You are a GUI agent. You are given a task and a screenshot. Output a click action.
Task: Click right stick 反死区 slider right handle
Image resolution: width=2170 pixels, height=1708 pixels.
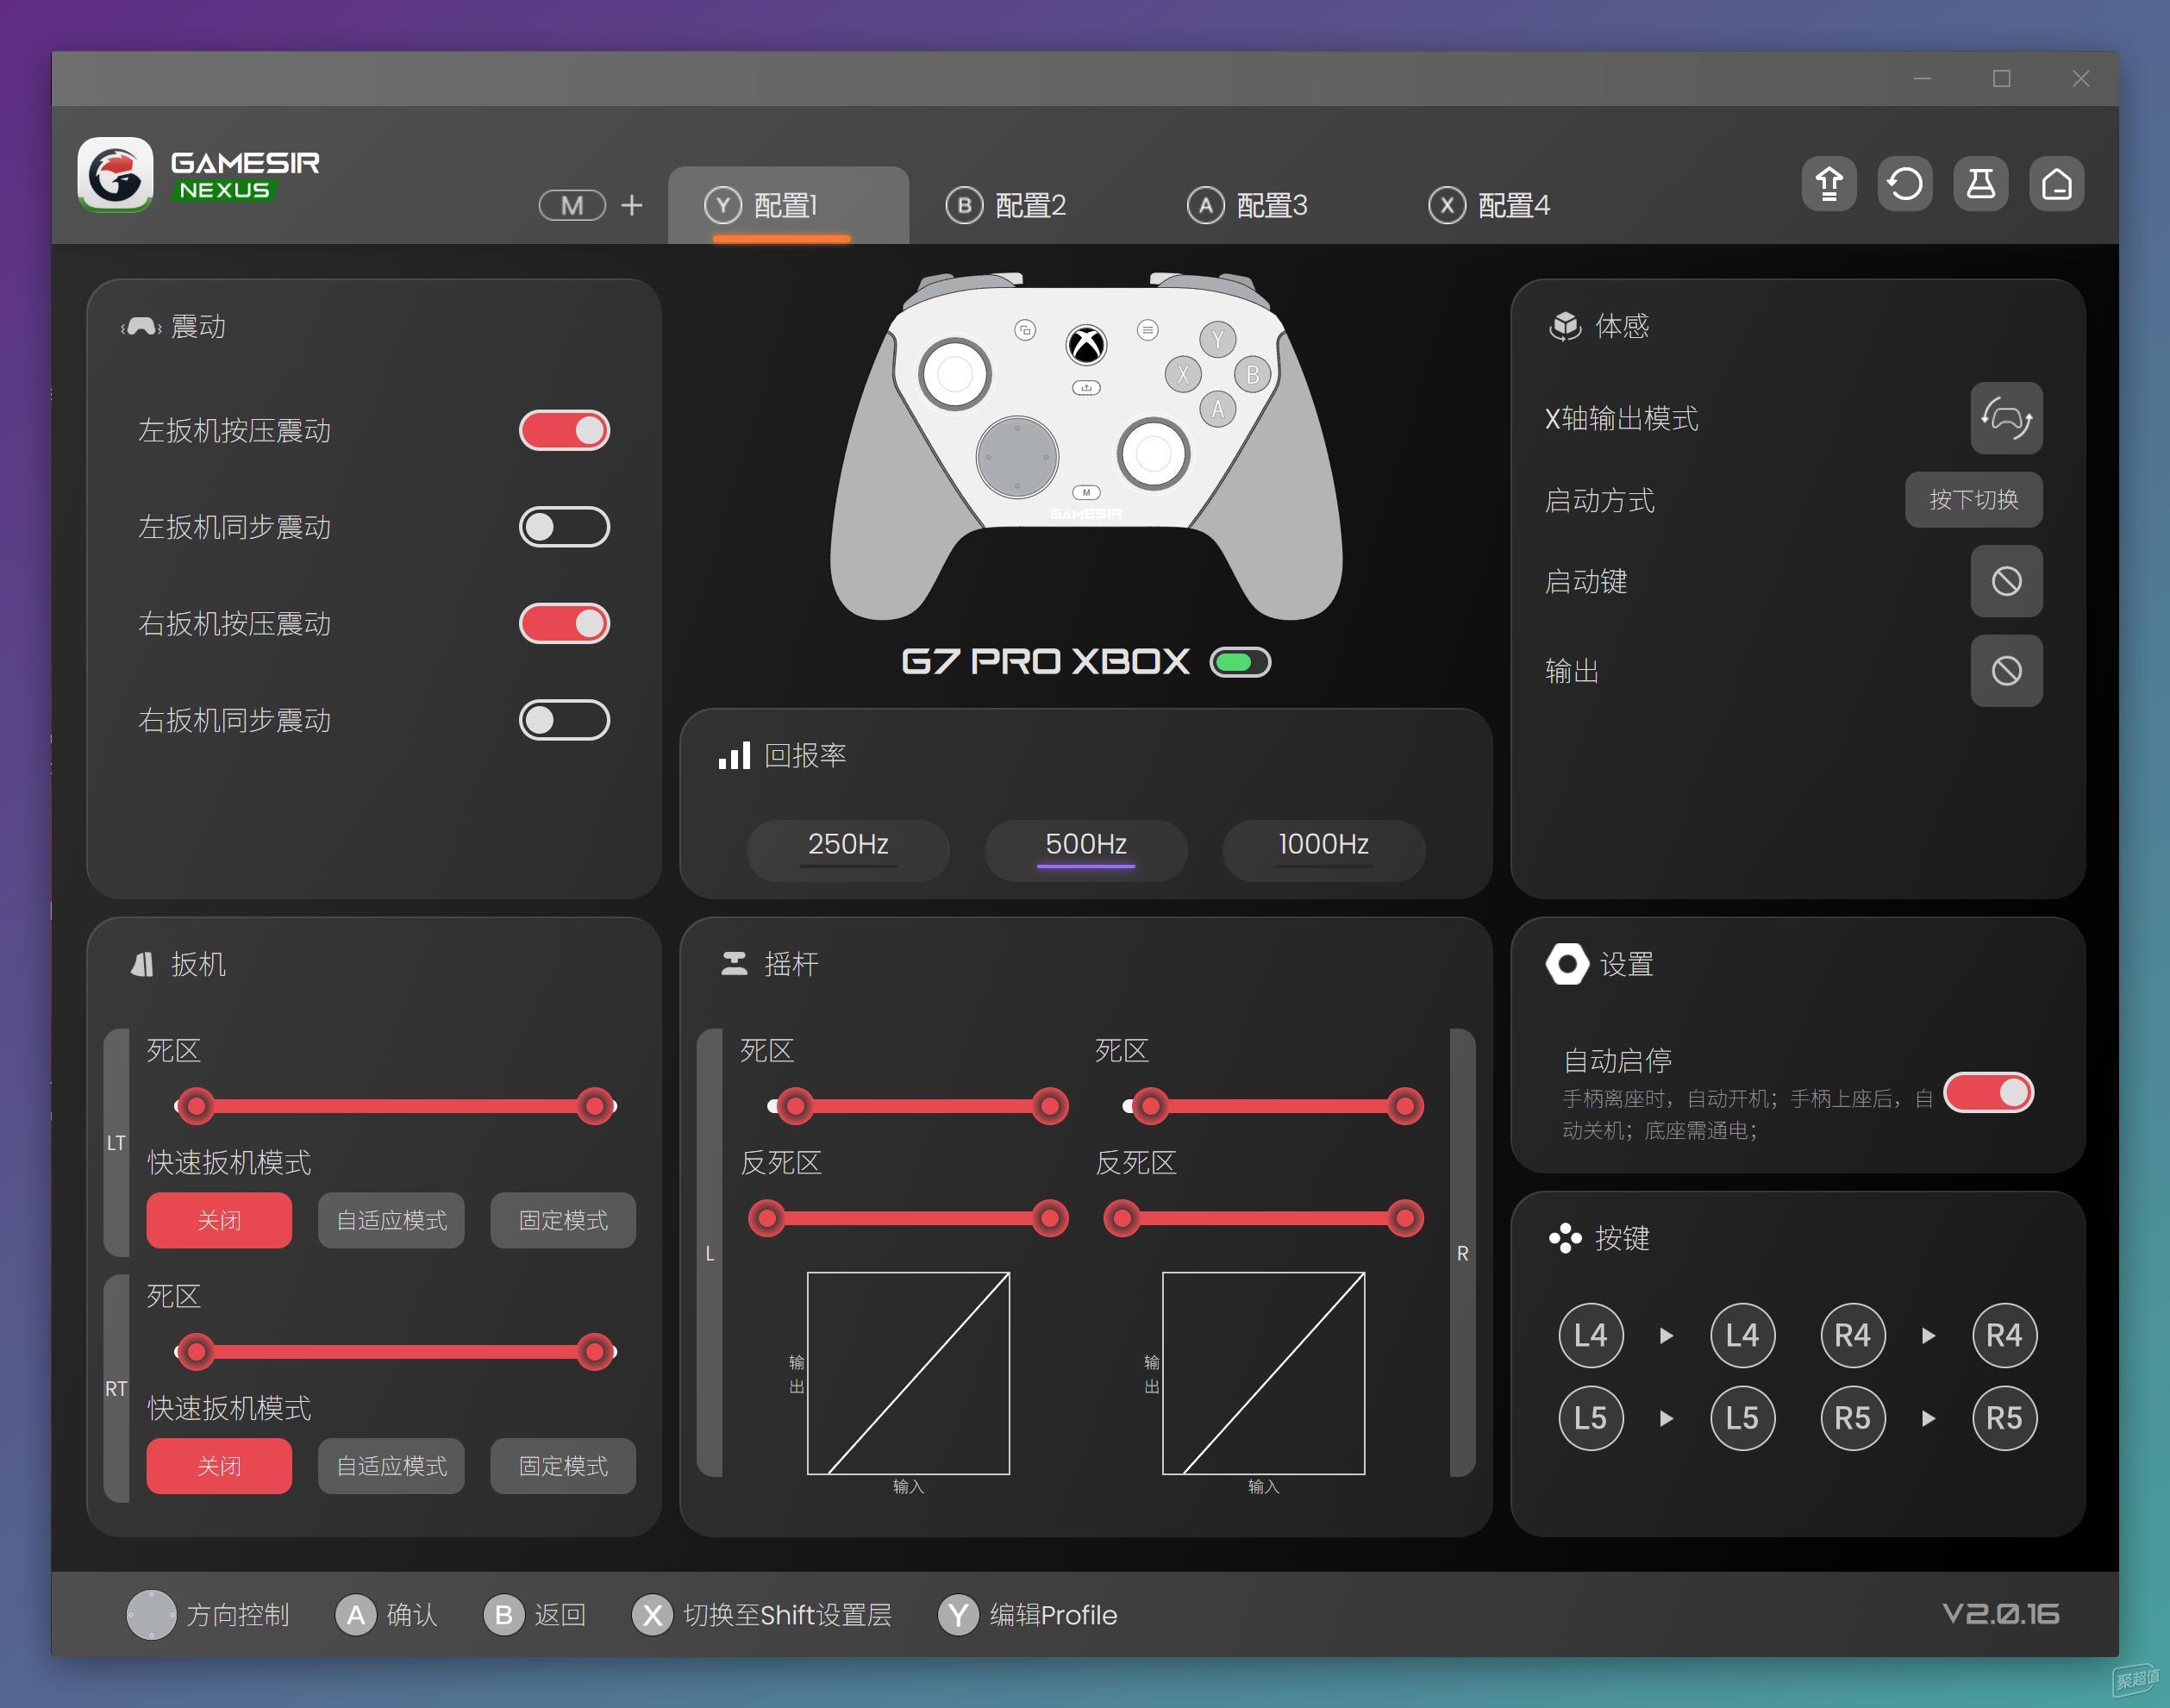pyautogui.click(x=1405, y=1218)
